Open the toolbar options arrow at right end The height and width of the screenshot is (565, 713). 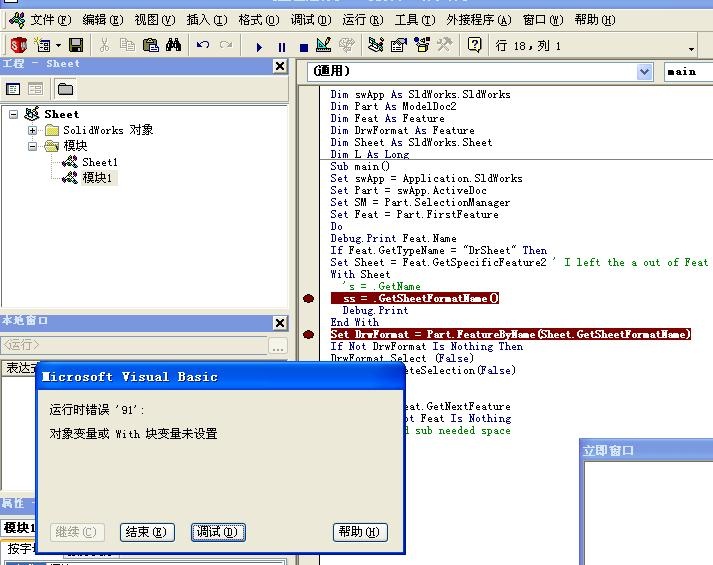pyautogui.click(x=691, y=49)
